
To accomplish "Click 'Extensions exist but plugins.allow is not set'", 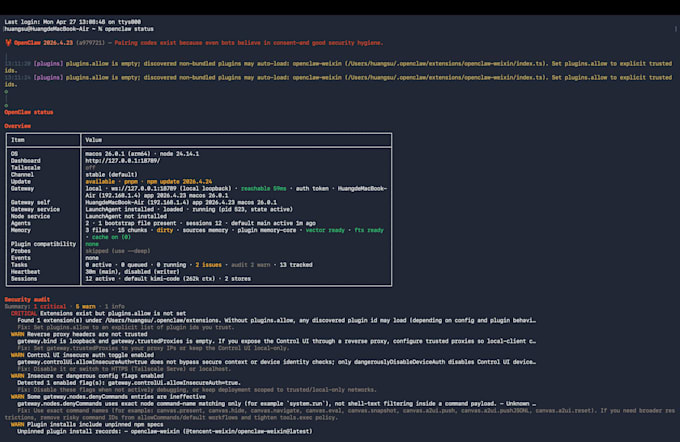I will tap(113, 313).
